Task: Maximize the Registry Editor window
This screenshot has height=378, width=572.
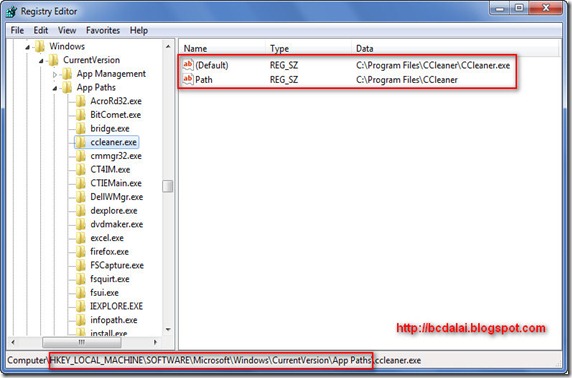Action: pyautogui.click(x=519, y=8)
